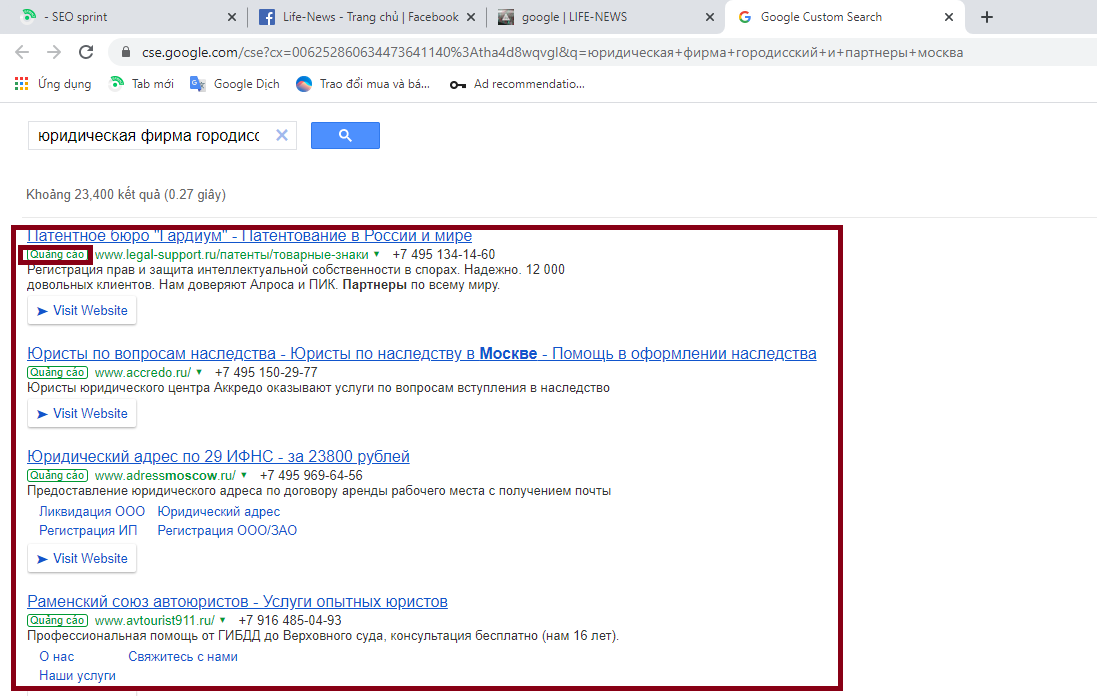
Task: Close the Life-News Facebook tab
Action: tap(470, 17)
